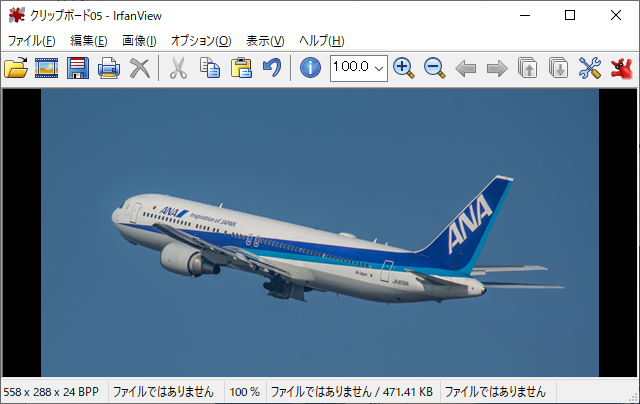
Task: Copy the image using the copy icon
Action: tap(210, 68)
